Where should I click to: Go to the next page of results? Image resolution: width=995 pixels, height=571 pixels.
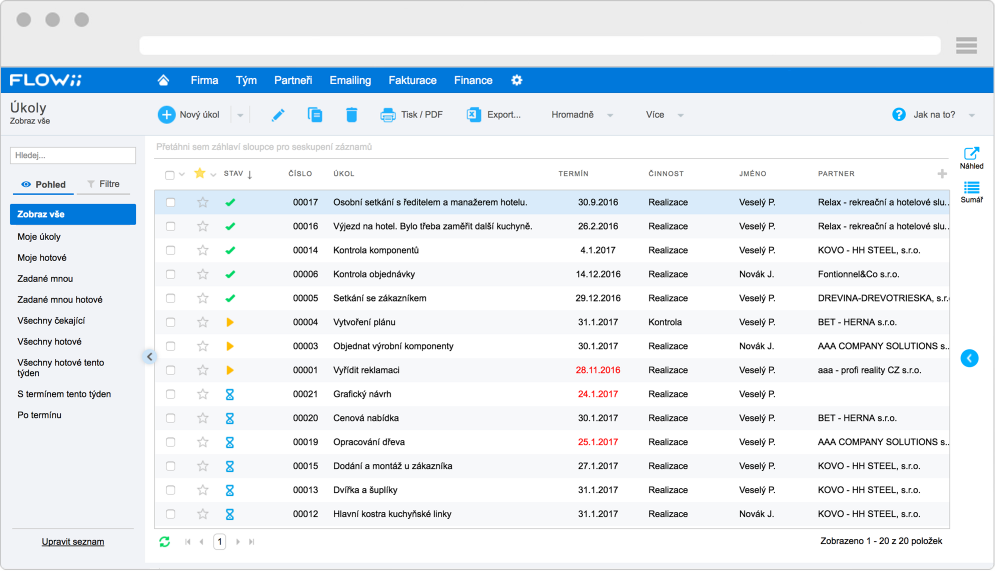(x=238, y=542)
